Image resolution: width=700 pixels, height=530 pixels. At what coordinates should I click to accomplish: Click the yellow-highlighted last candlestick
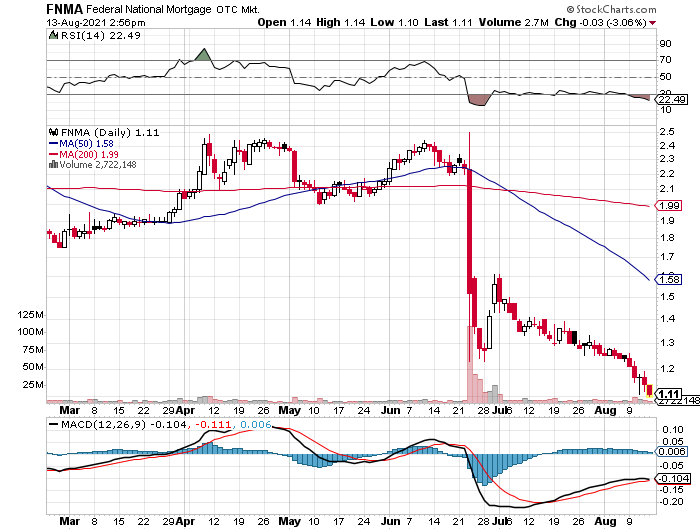(x=649, y=391)
